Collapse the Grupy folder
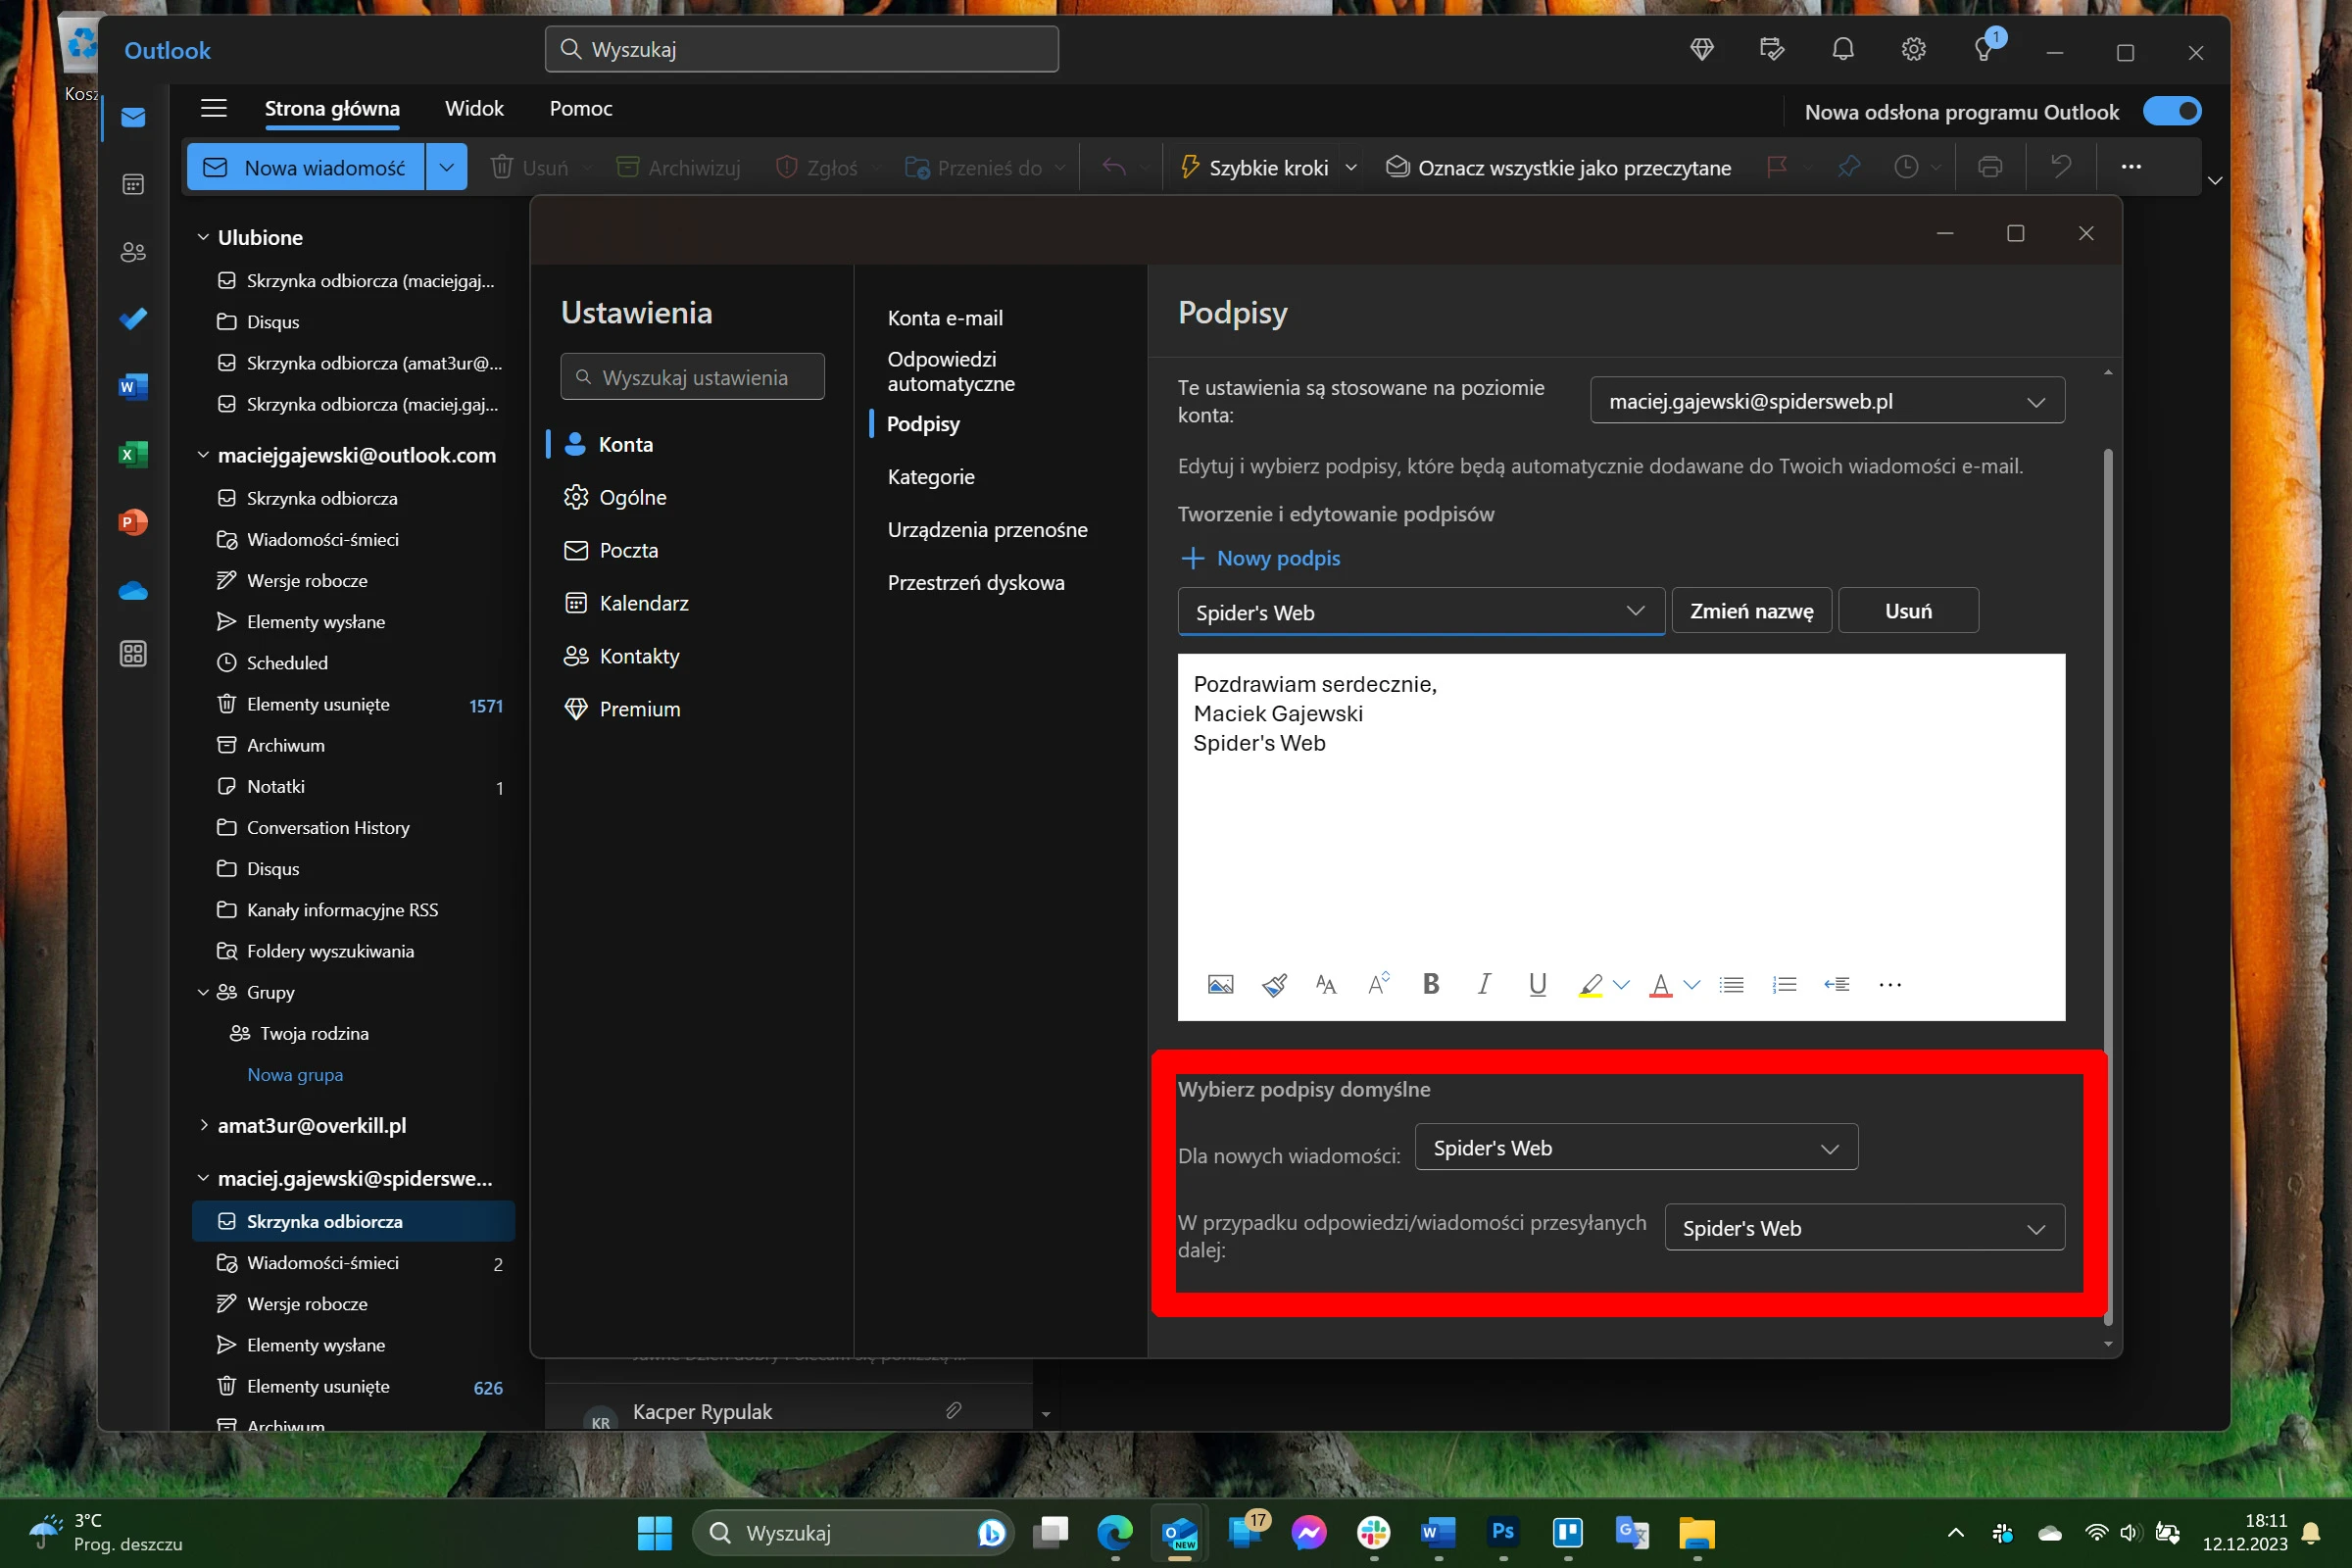Screen dimensions: 2352x1568 click(x=203, y=992)
